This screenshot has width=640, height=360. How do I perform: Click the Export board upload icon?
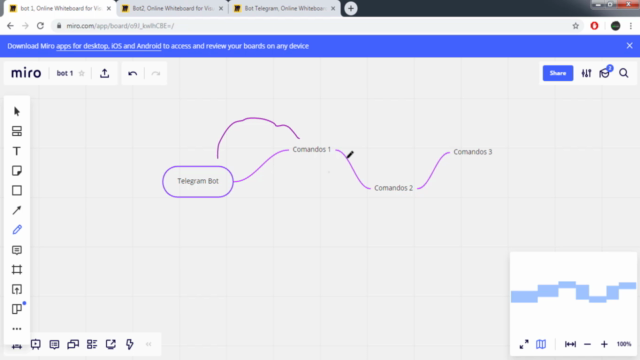(104, 73)
